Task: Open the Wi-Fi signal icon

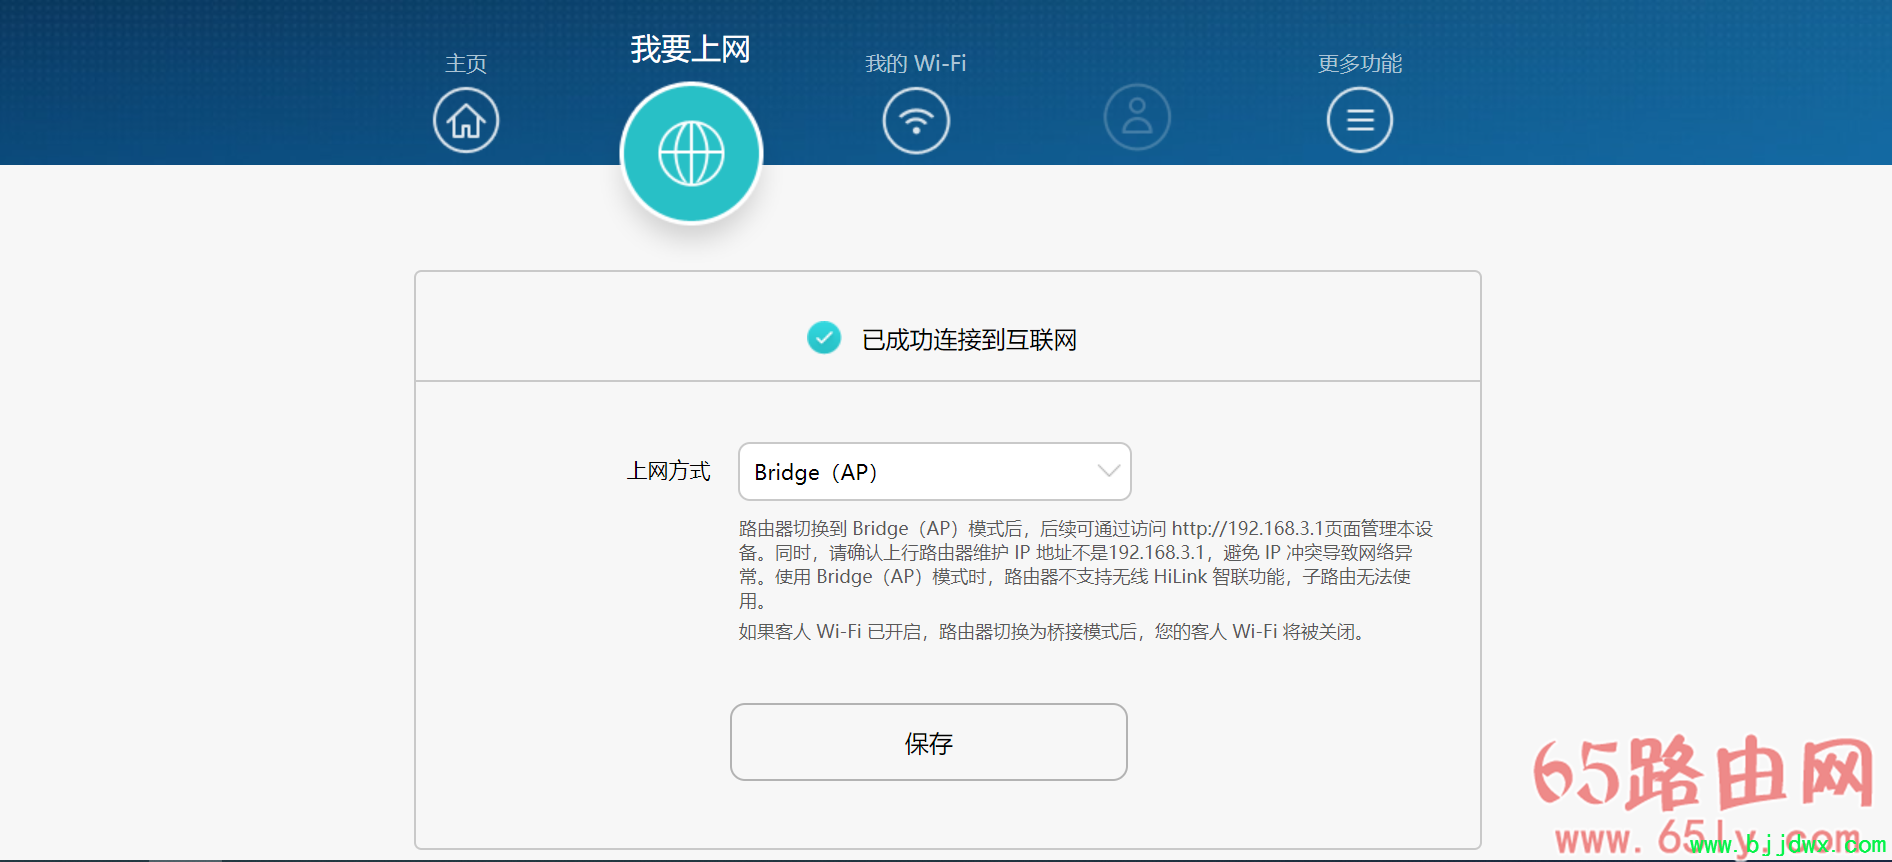Action: (x=915, y=121)
